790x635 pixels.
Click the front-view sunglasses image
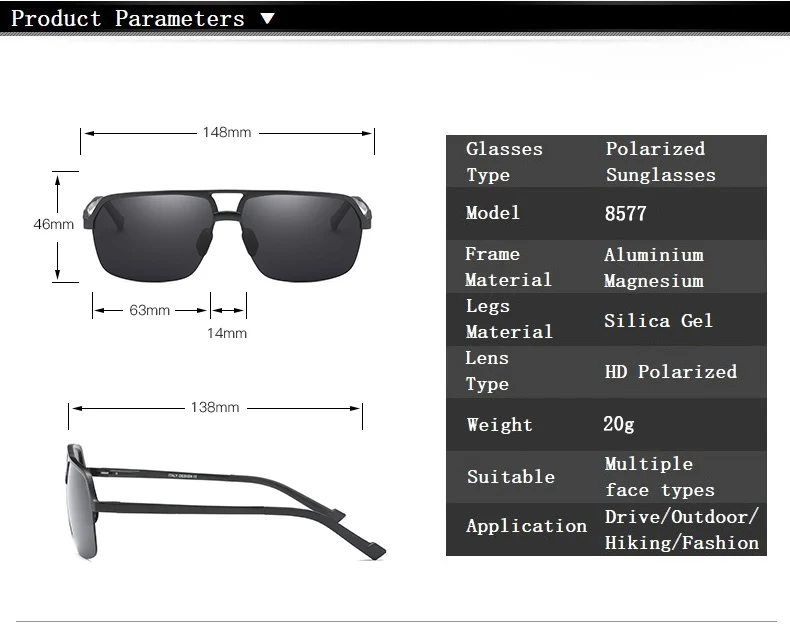(228, 236)
